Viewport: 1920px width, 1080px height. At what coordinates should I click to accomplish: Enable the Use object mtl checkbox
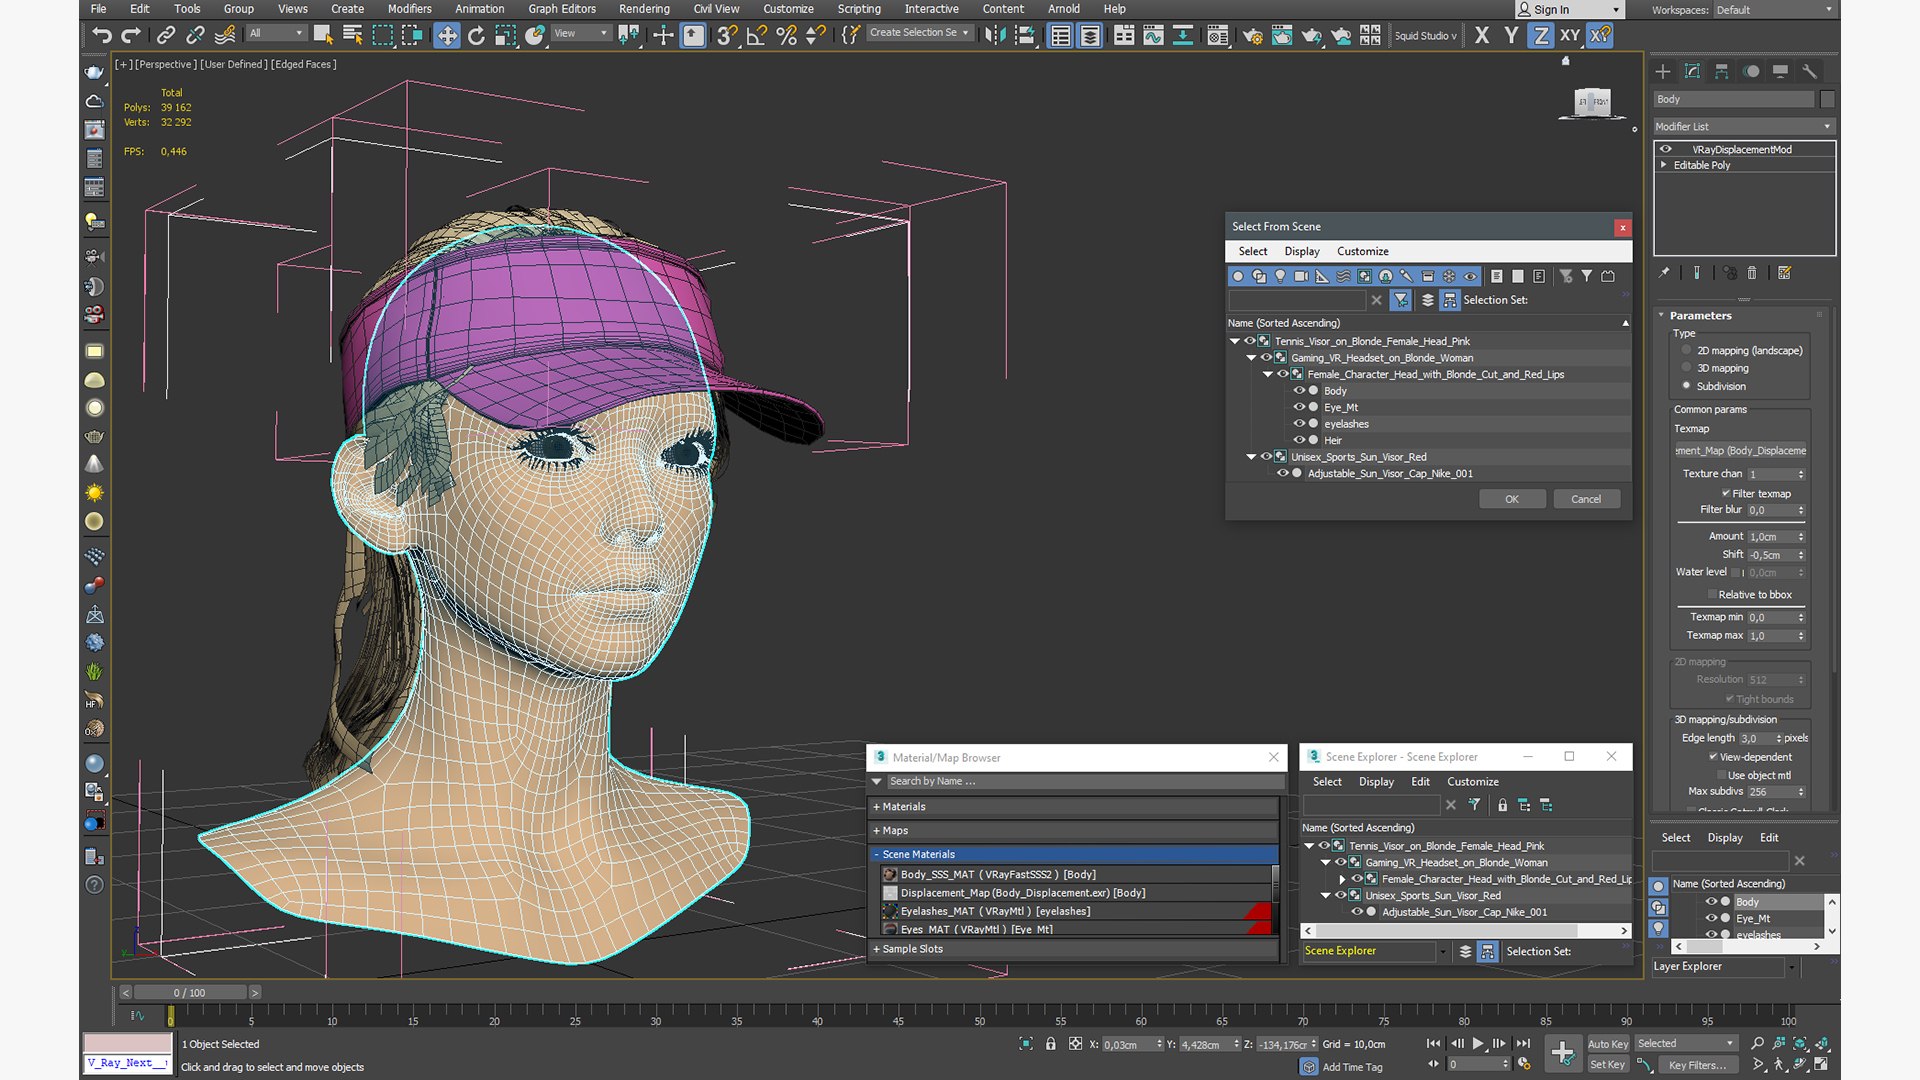point(1721,775)
